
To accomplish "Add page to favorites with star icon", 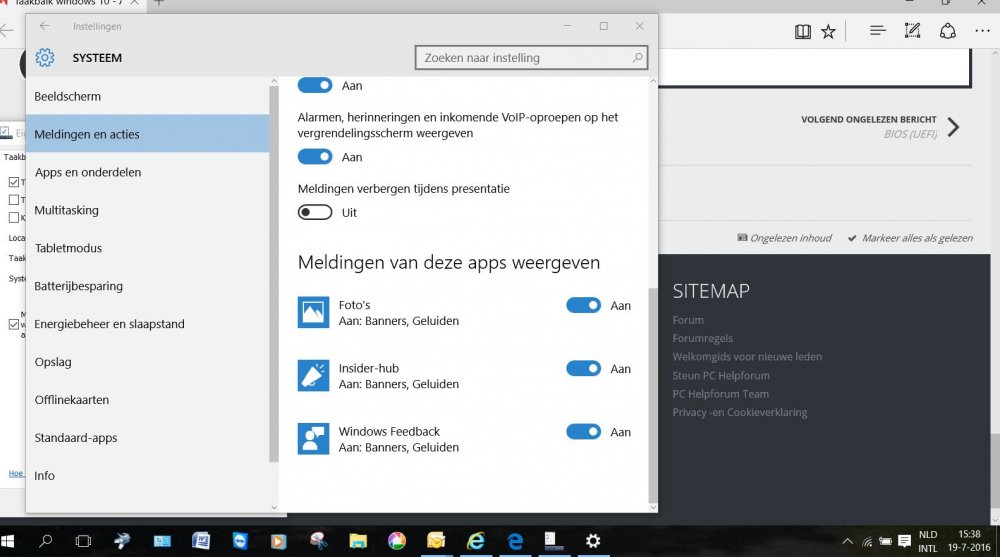I will (x=828, y=31).
